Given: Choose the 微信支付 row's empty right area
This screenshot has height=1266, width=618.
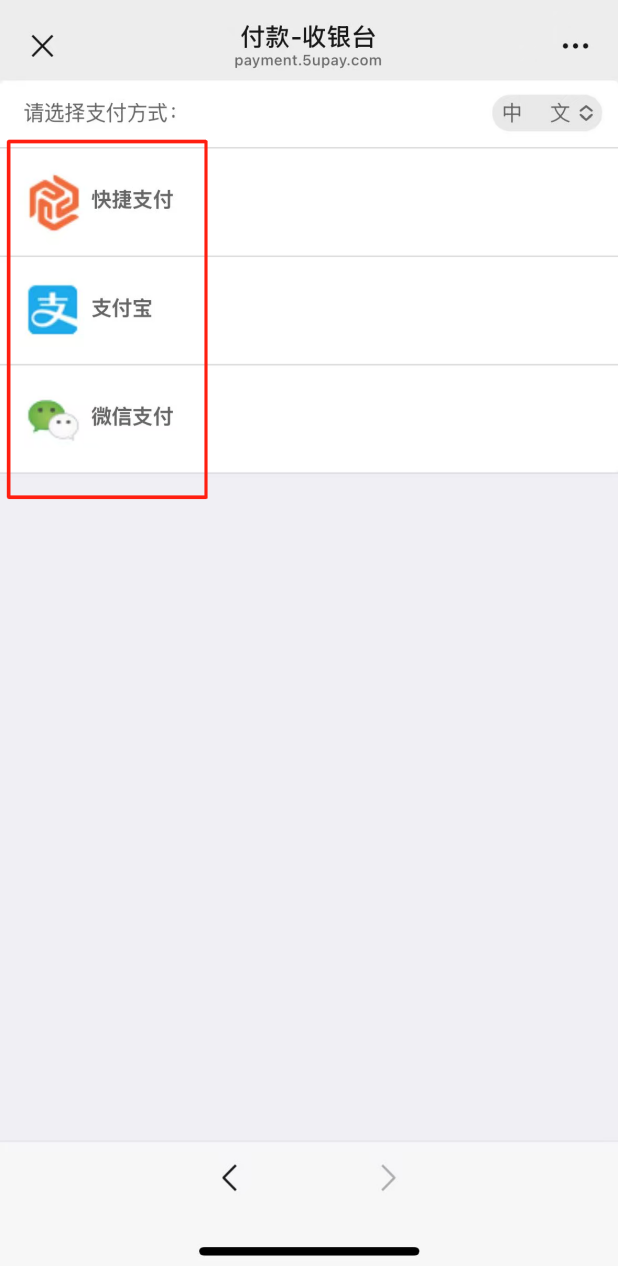Looking at the screenshot, I should pyautogui.click(x=412, y=418).
